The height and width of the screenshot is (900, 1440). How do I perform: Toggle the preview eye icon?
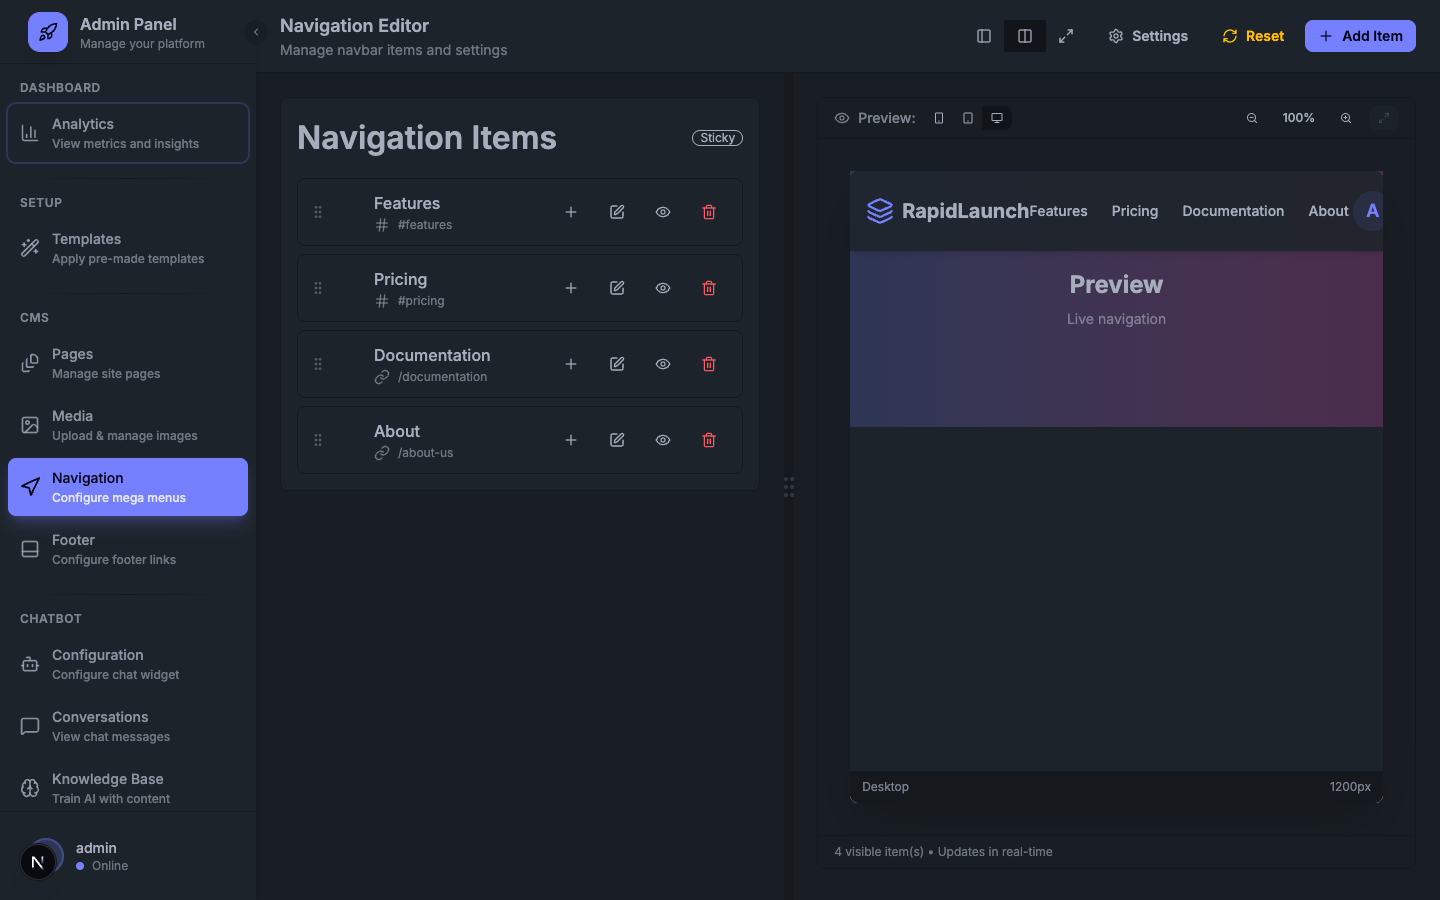click(842, 118)
